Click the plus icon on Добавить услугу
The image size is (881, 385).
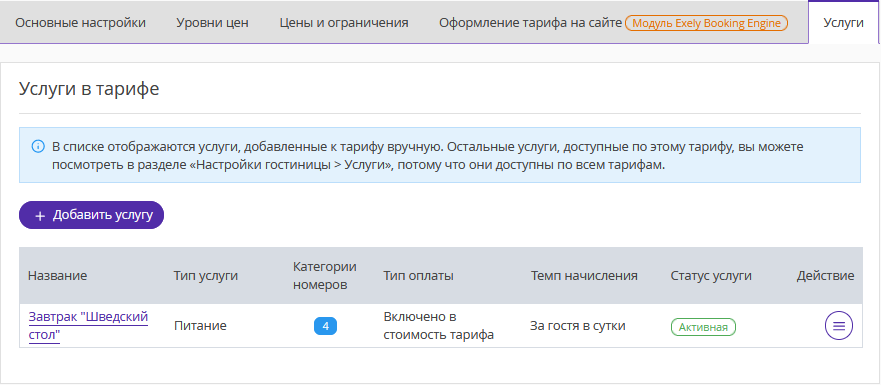(39, 216)
